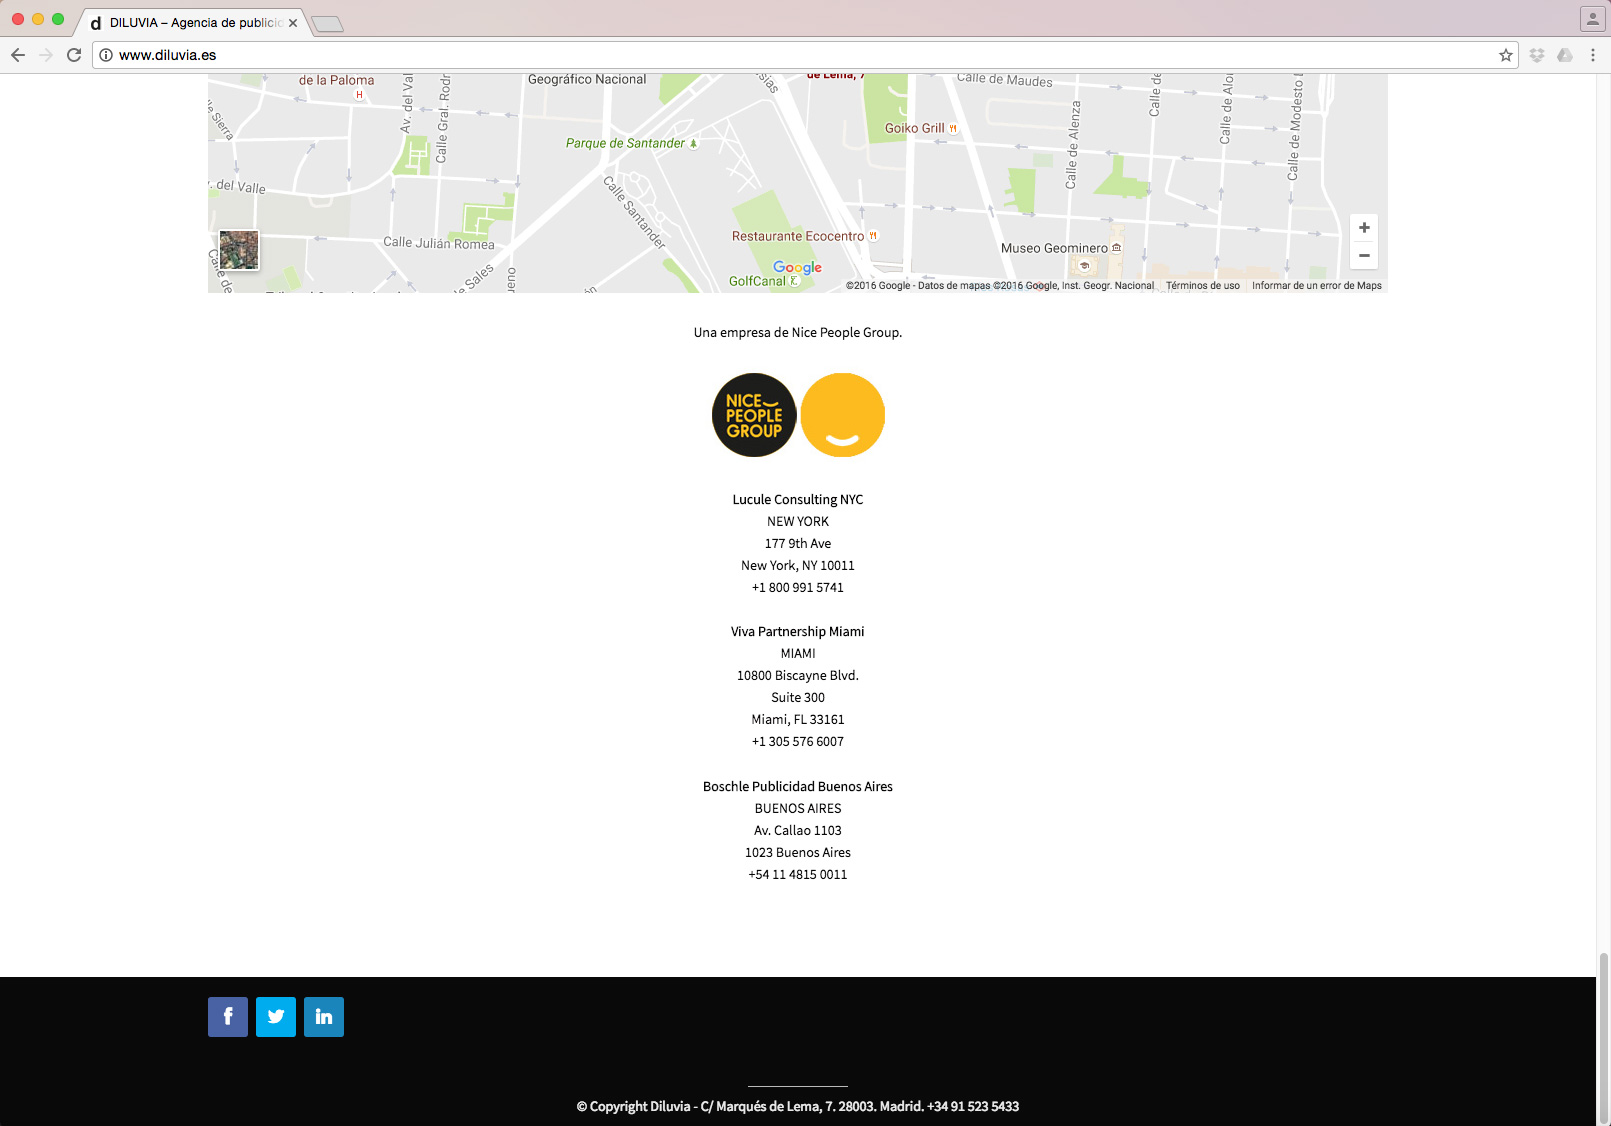1611x1126 pixels.
Task: Reload the current page
Action: (74, 55)
